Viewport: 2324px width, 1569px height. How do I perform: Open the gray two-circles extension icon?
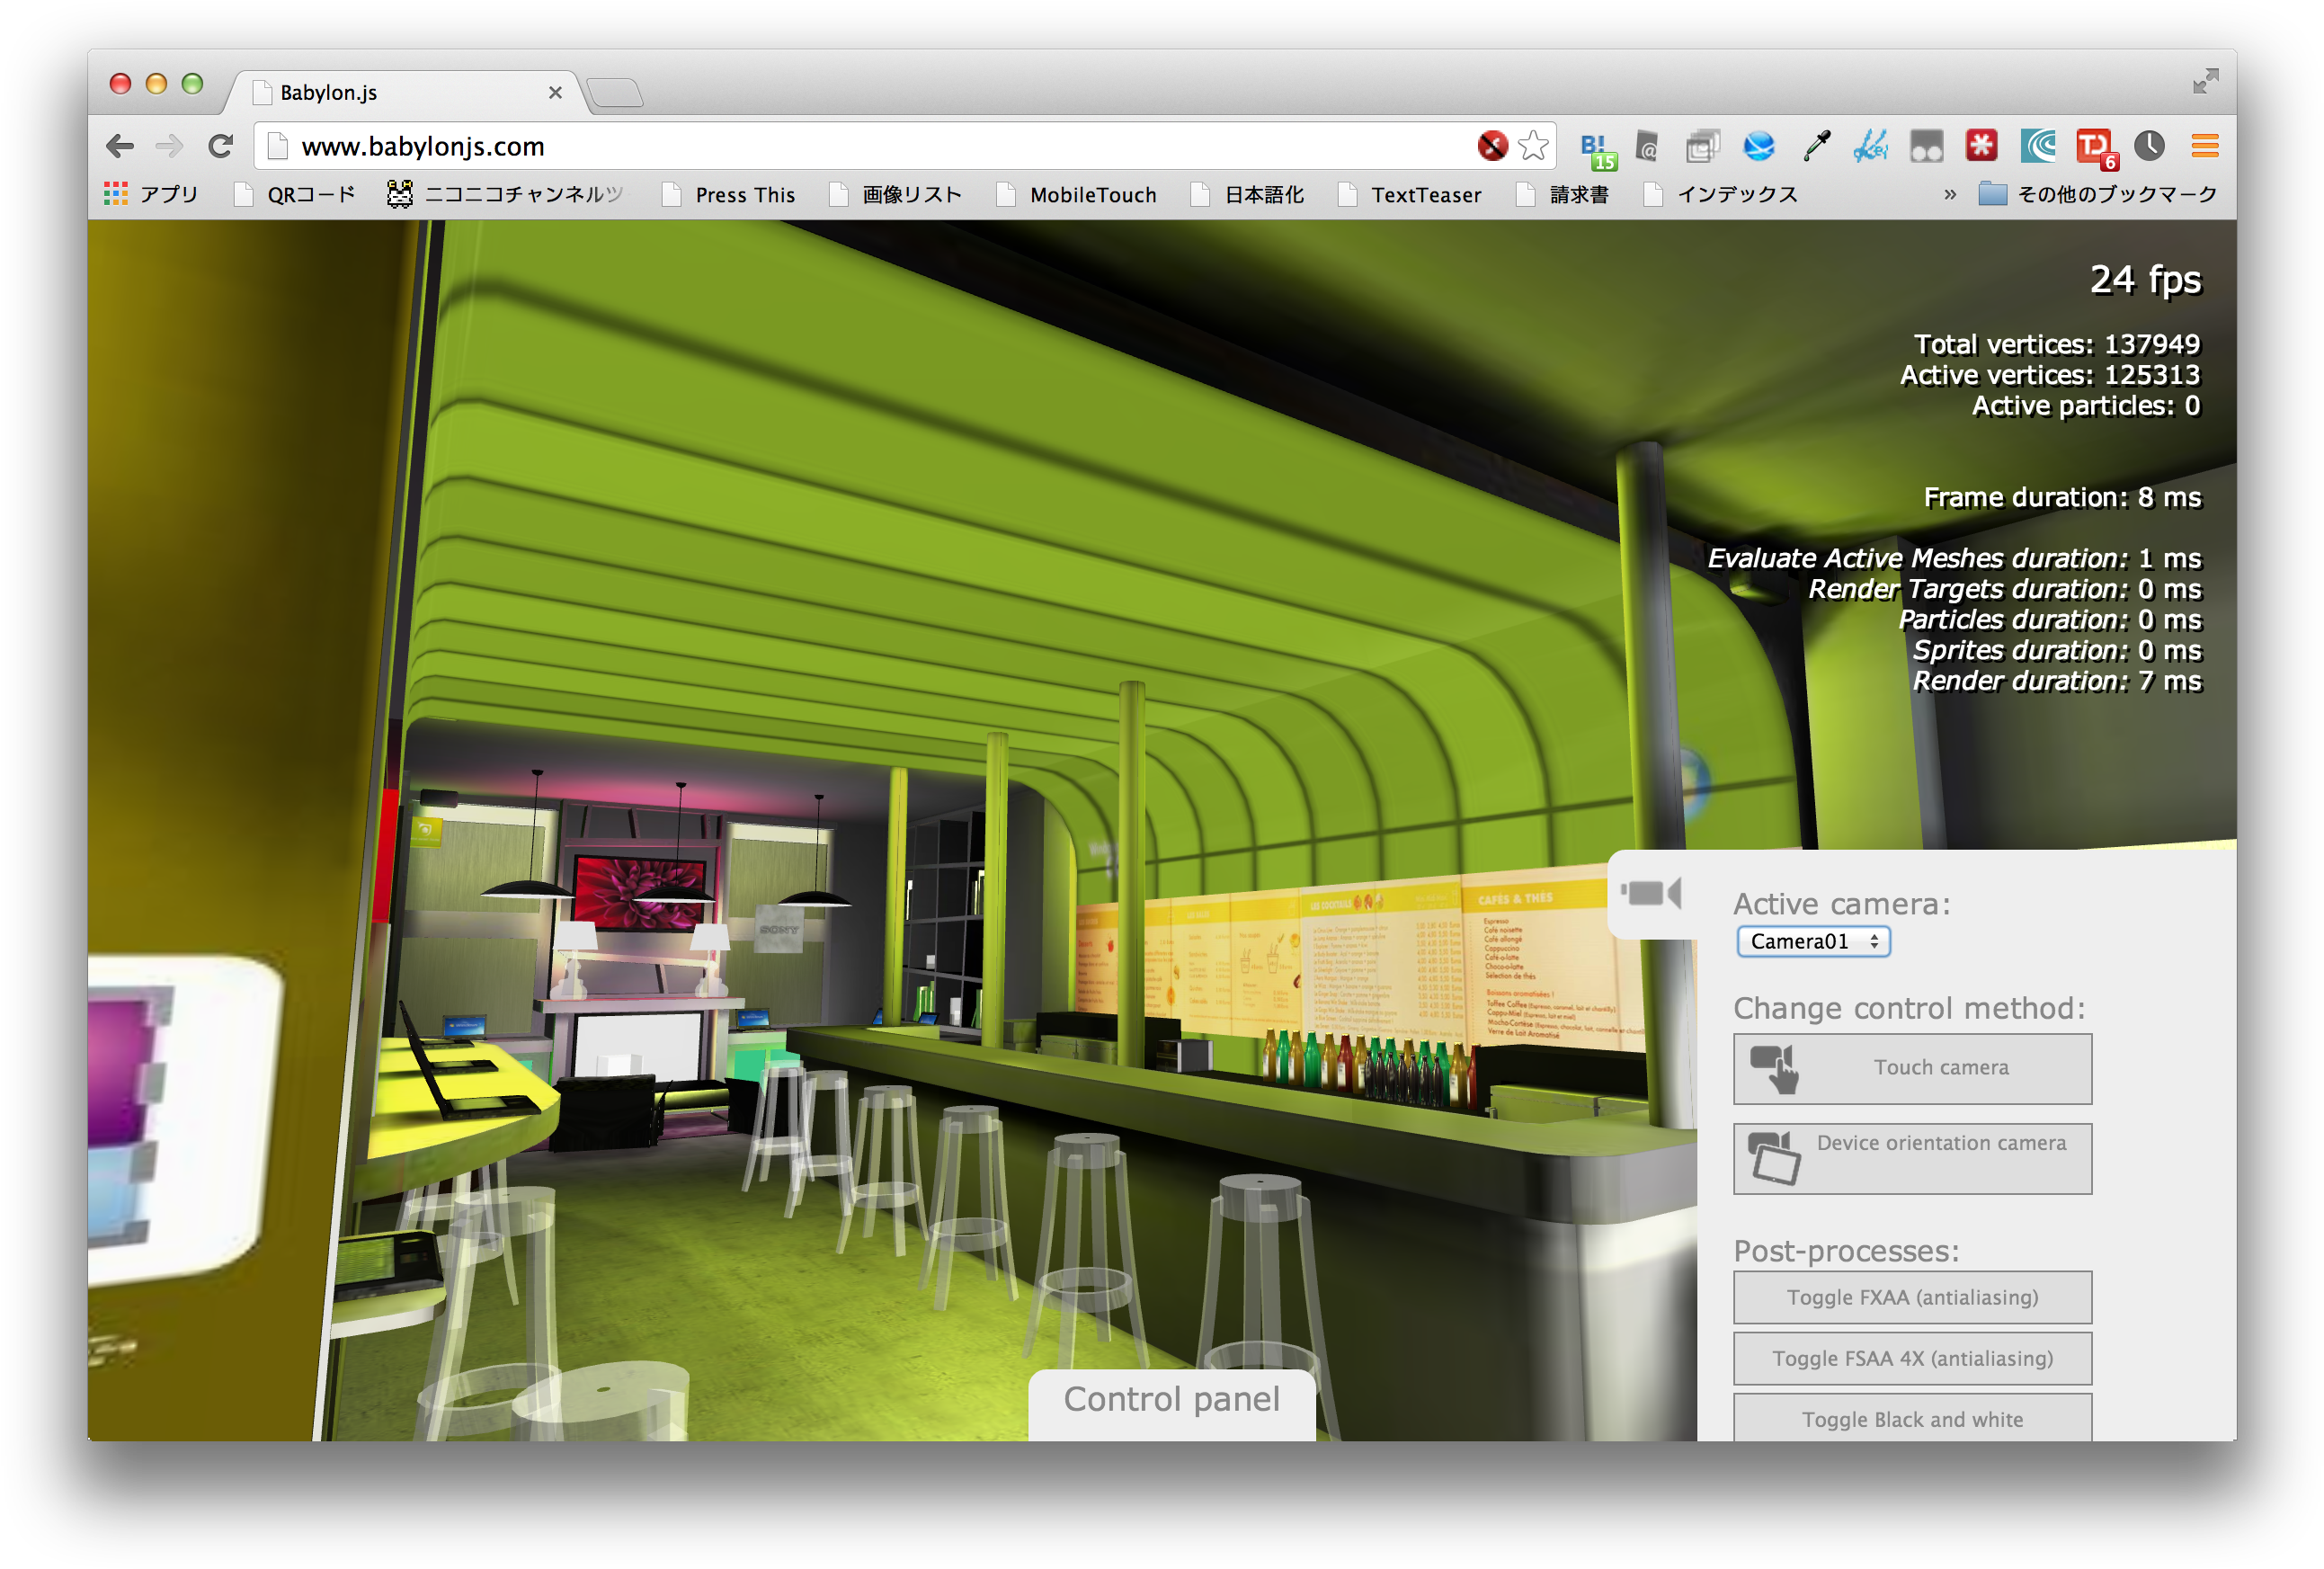(x=1926, y=147)
